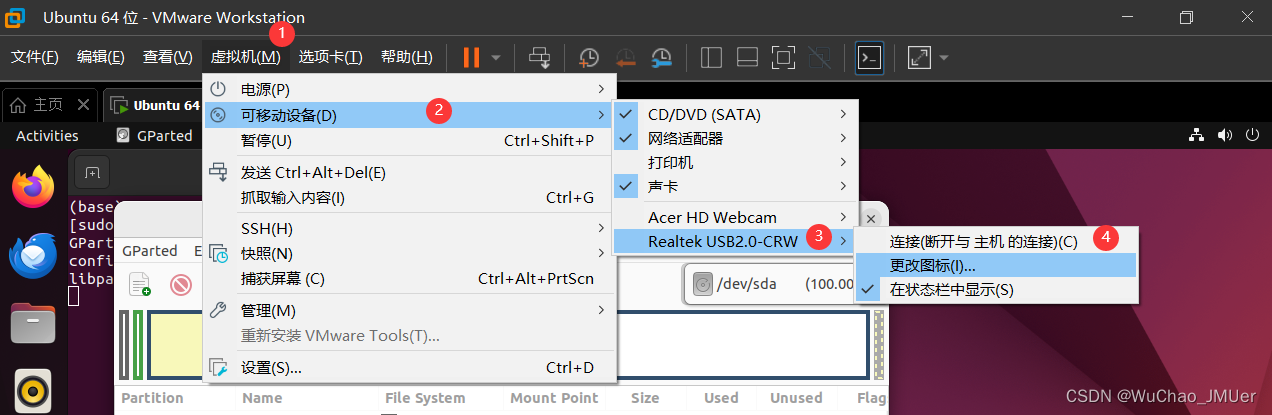Open 设置(S)... from the menu
Image resolution: width=1272 pixels, height=415 pixels.
tap(409, 368)
